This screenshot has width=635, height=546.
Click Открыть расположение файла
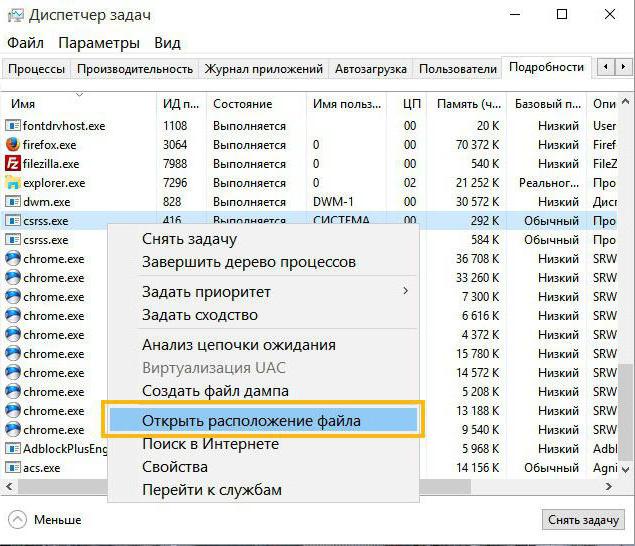263,420
